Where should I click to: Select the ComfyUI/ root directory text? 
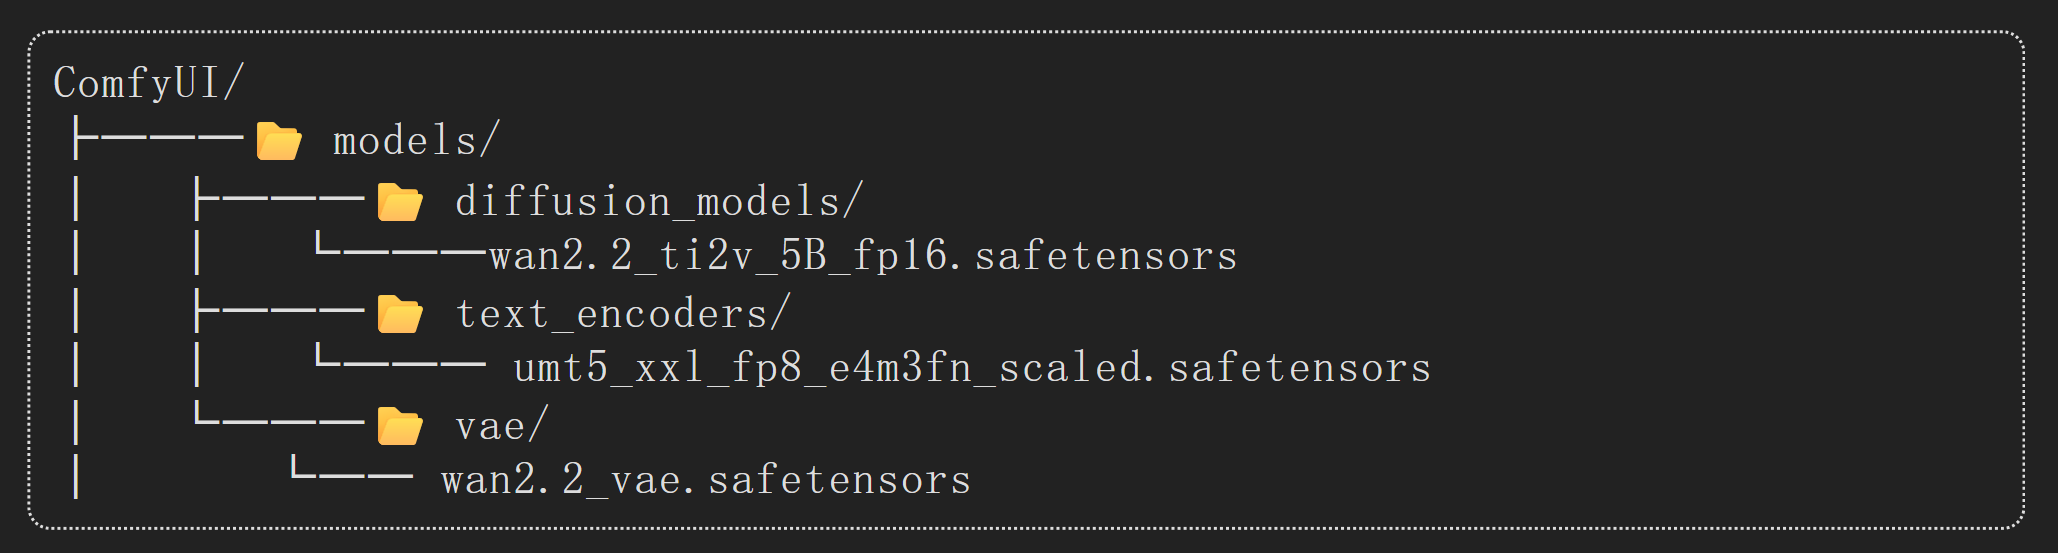pos(148,82)
